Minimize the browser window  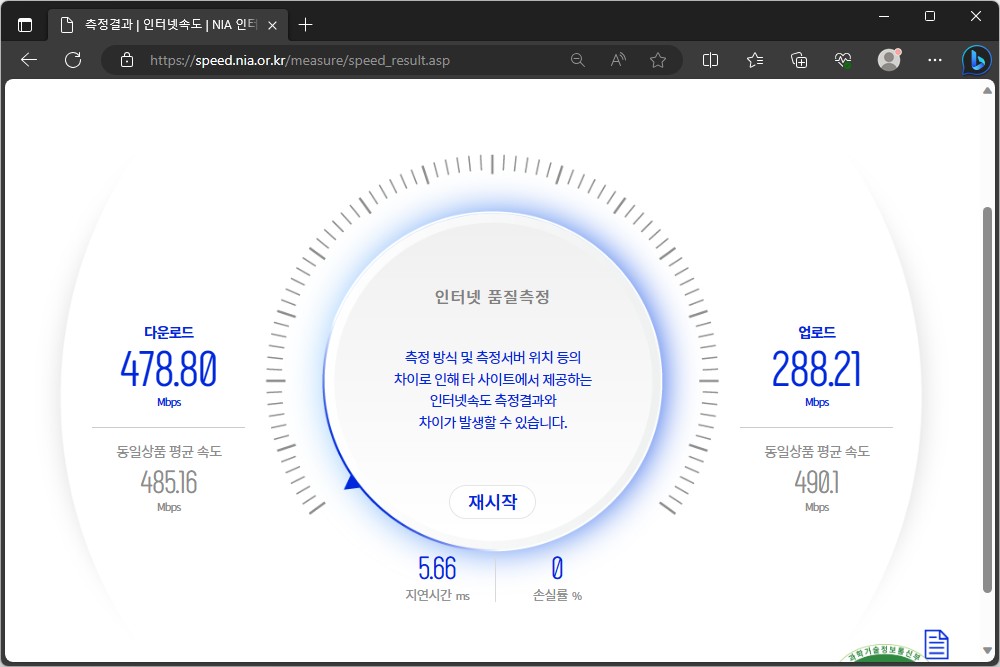[x=884, y=17]
